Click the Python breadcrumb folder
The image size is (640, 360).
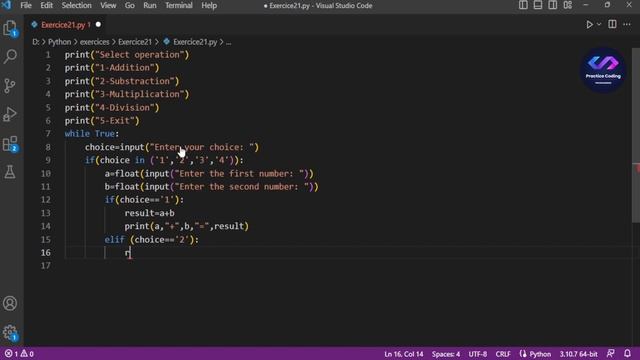60,42
